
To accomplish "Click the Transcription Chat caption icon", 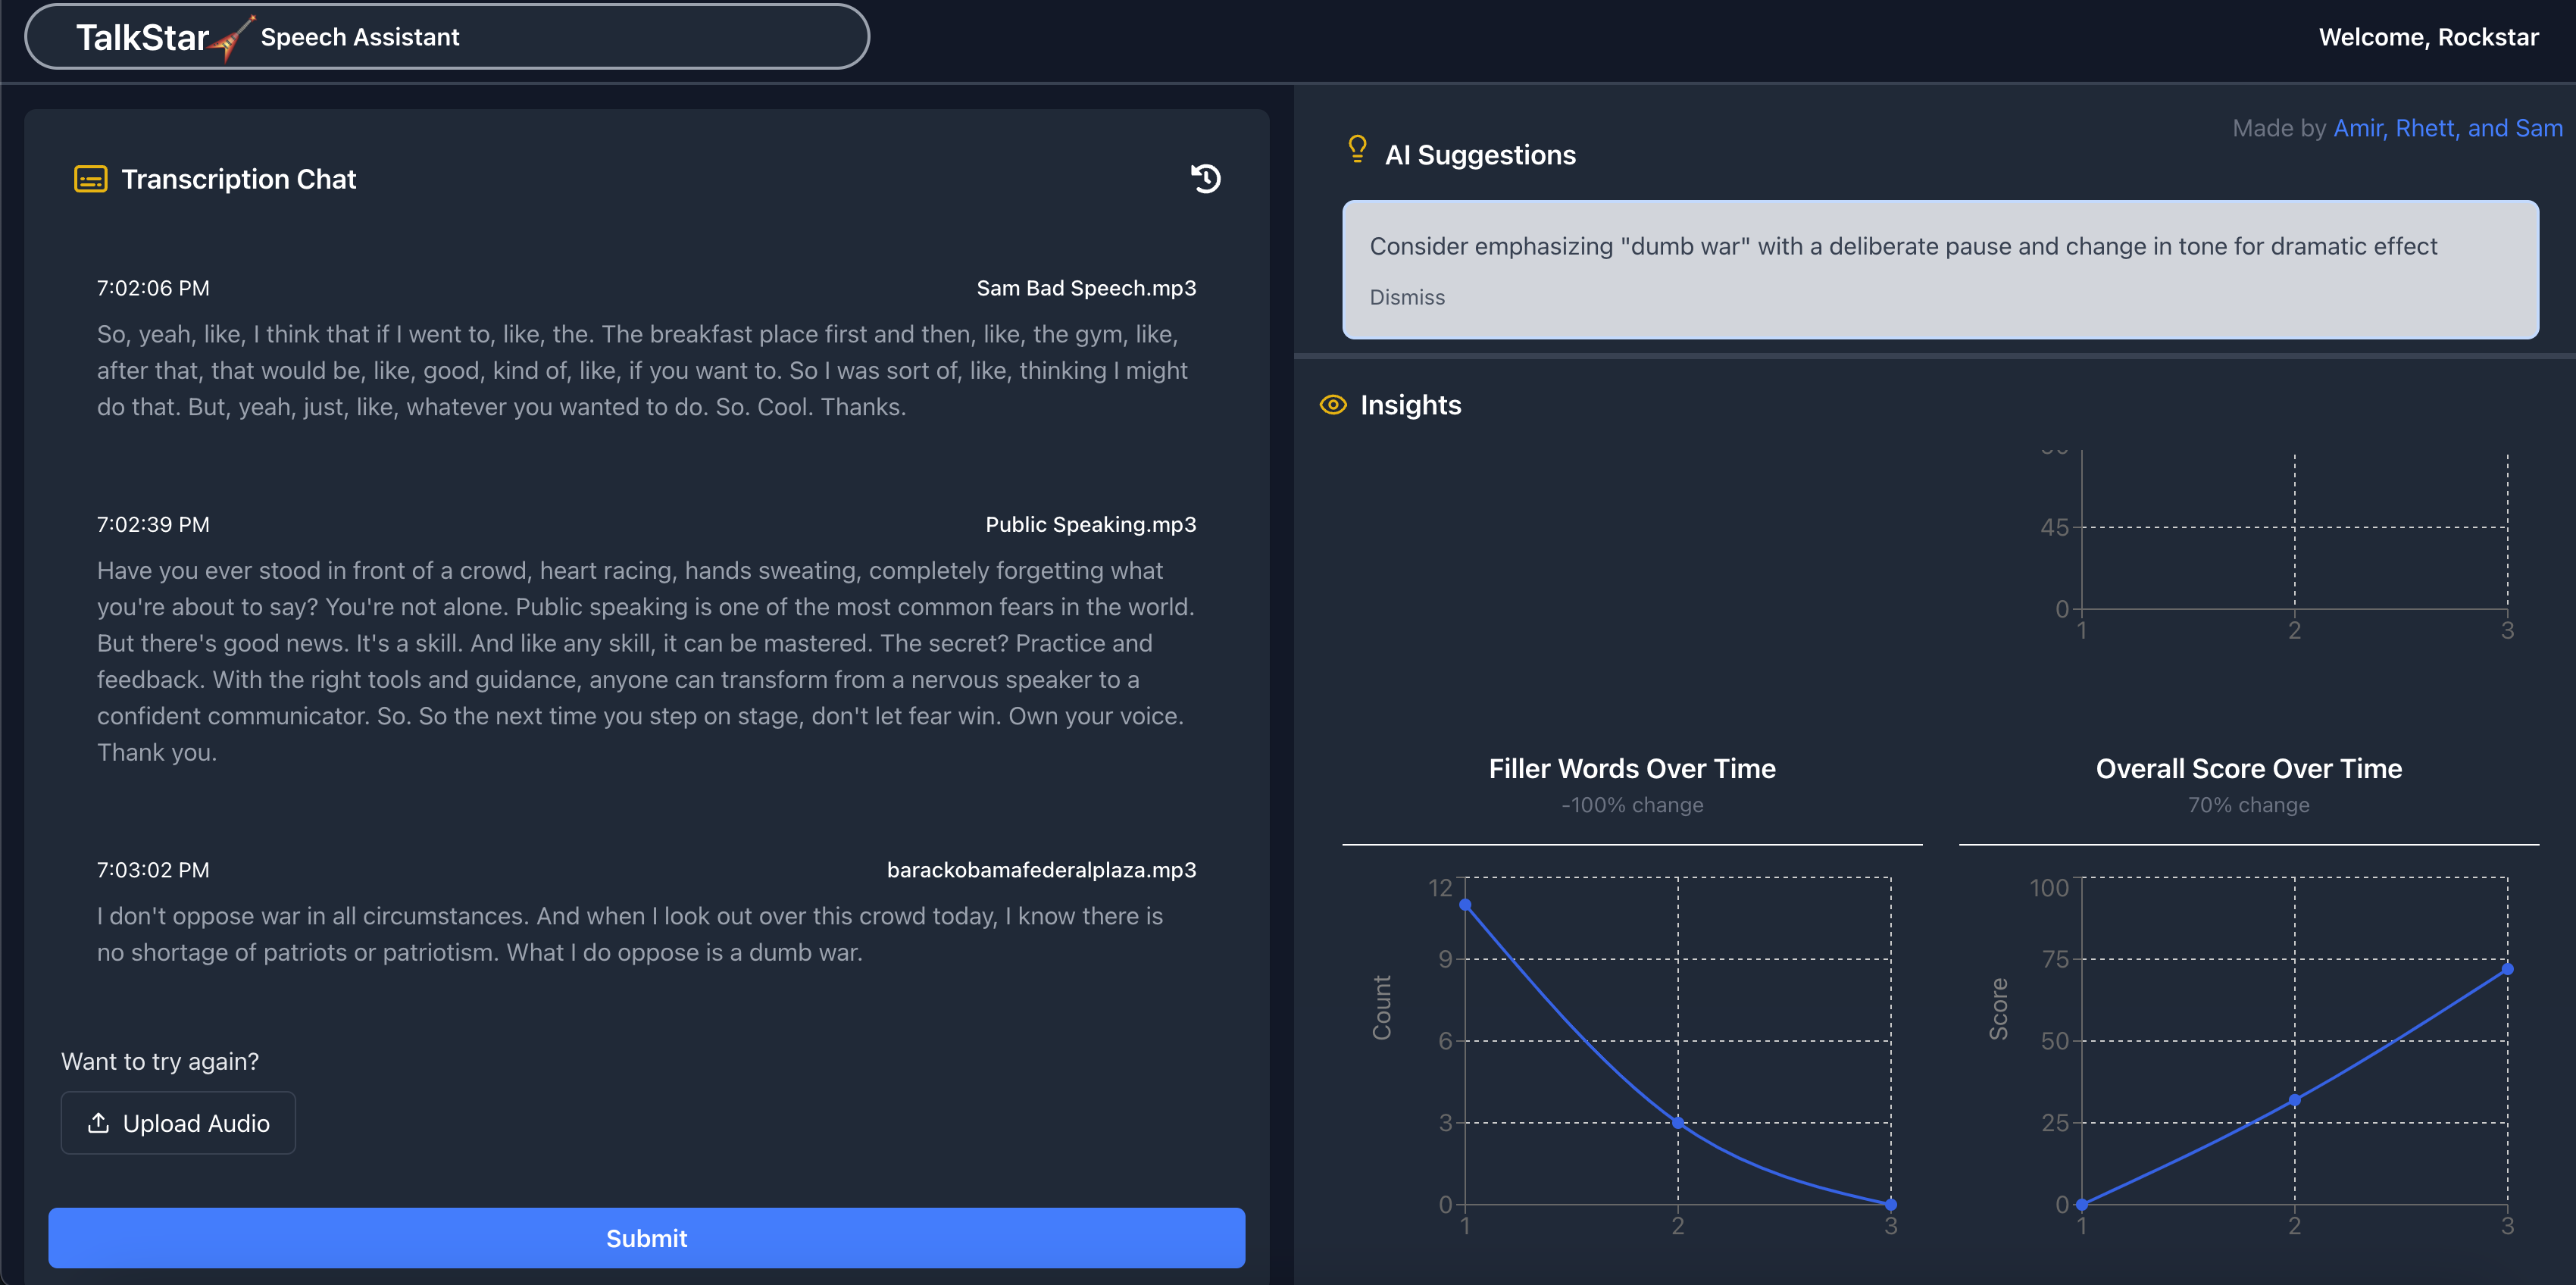I will (x=91, y=179).
